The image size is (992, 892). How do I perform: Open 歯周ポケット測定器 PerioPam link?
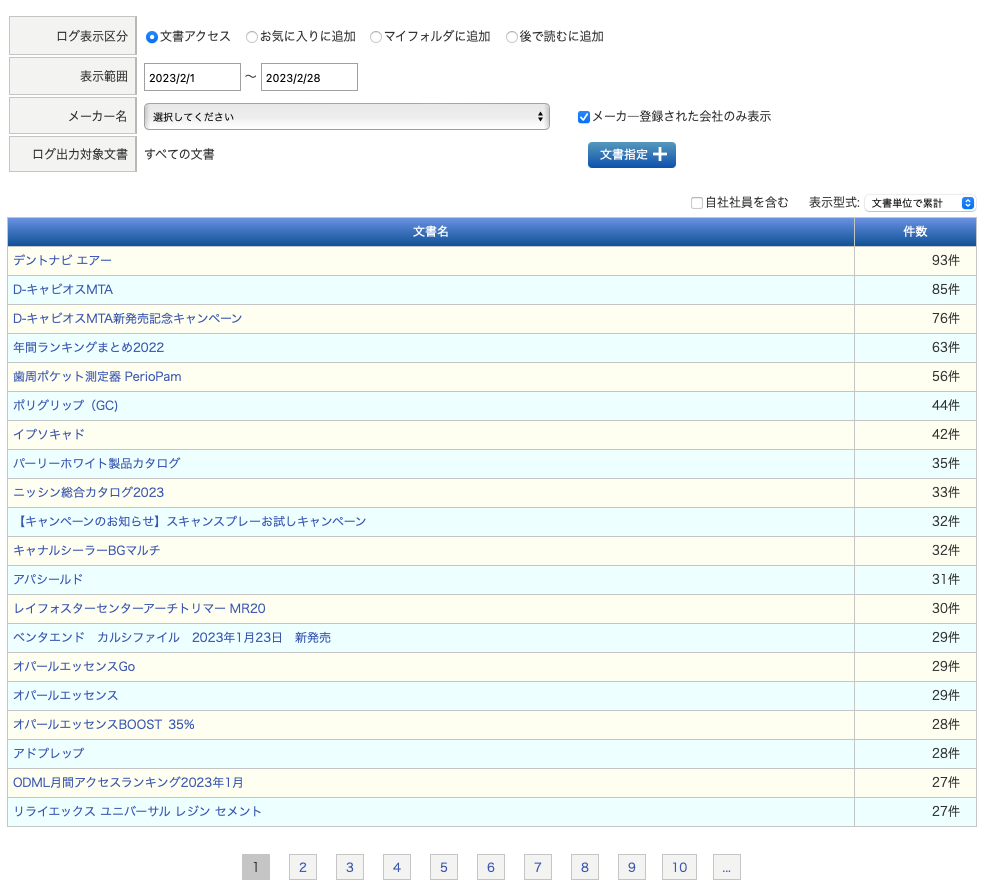click(97, 377)
